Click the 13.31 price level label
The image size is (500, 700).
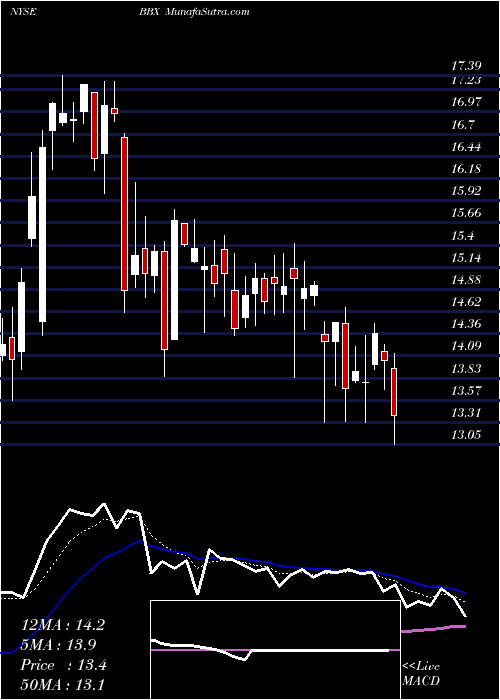466,413
